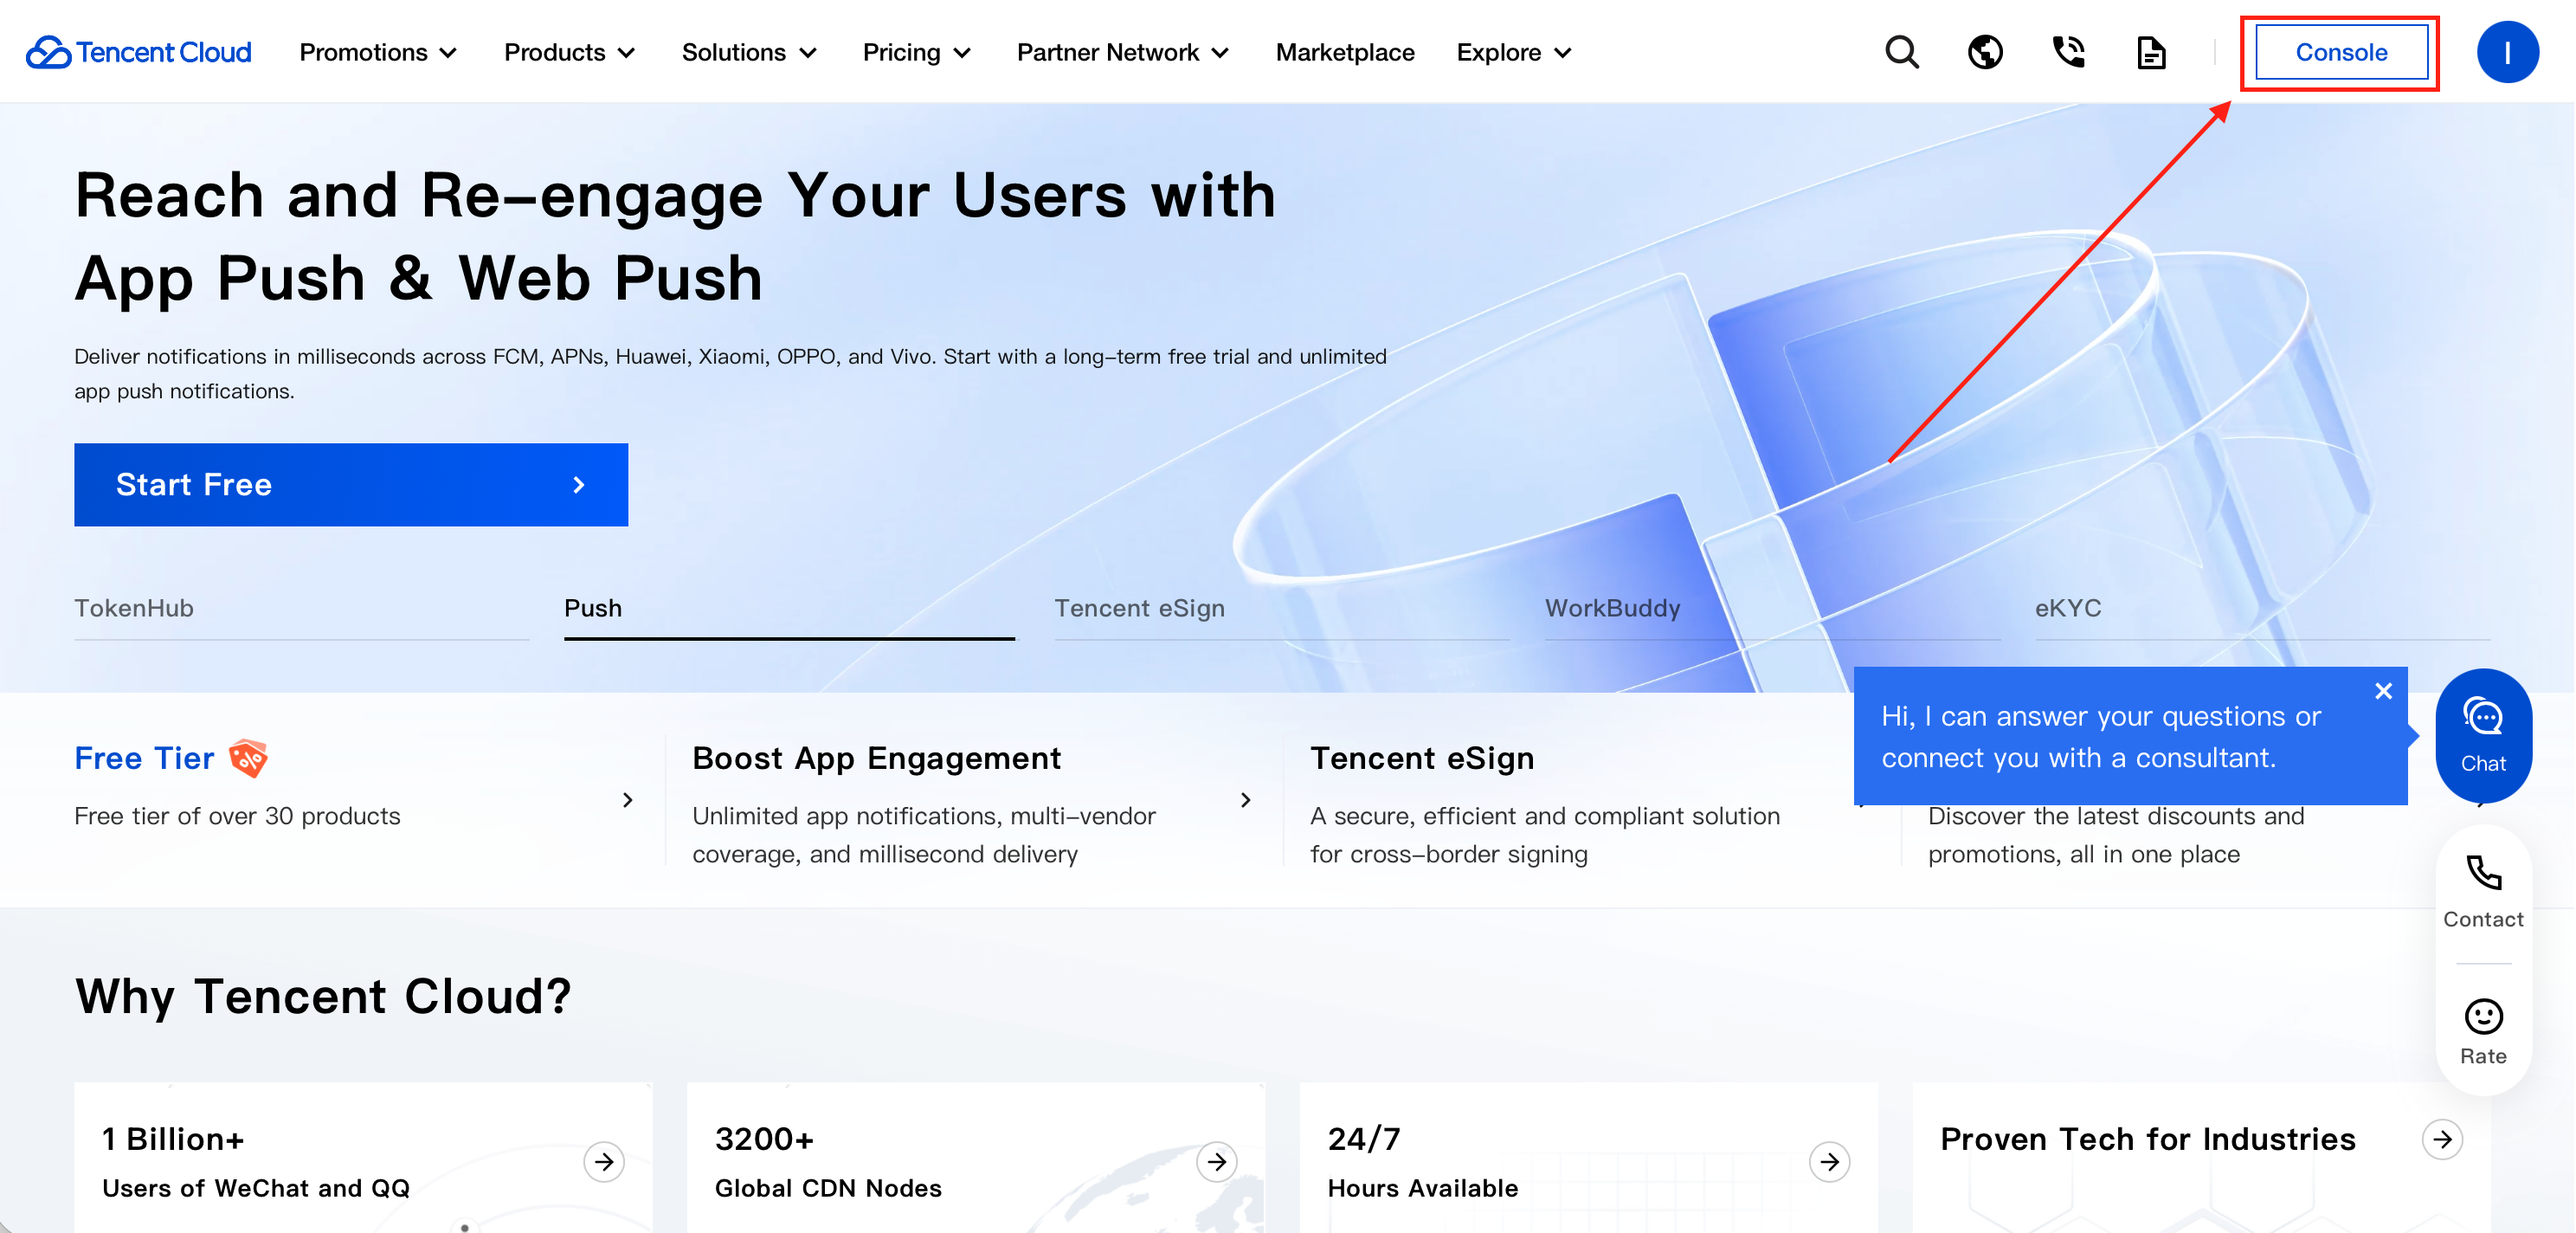Viewport: 2576px width, 1233px height.
Task: Switch to the Tencent eSign tab
Action: [x=1281, y=609]
